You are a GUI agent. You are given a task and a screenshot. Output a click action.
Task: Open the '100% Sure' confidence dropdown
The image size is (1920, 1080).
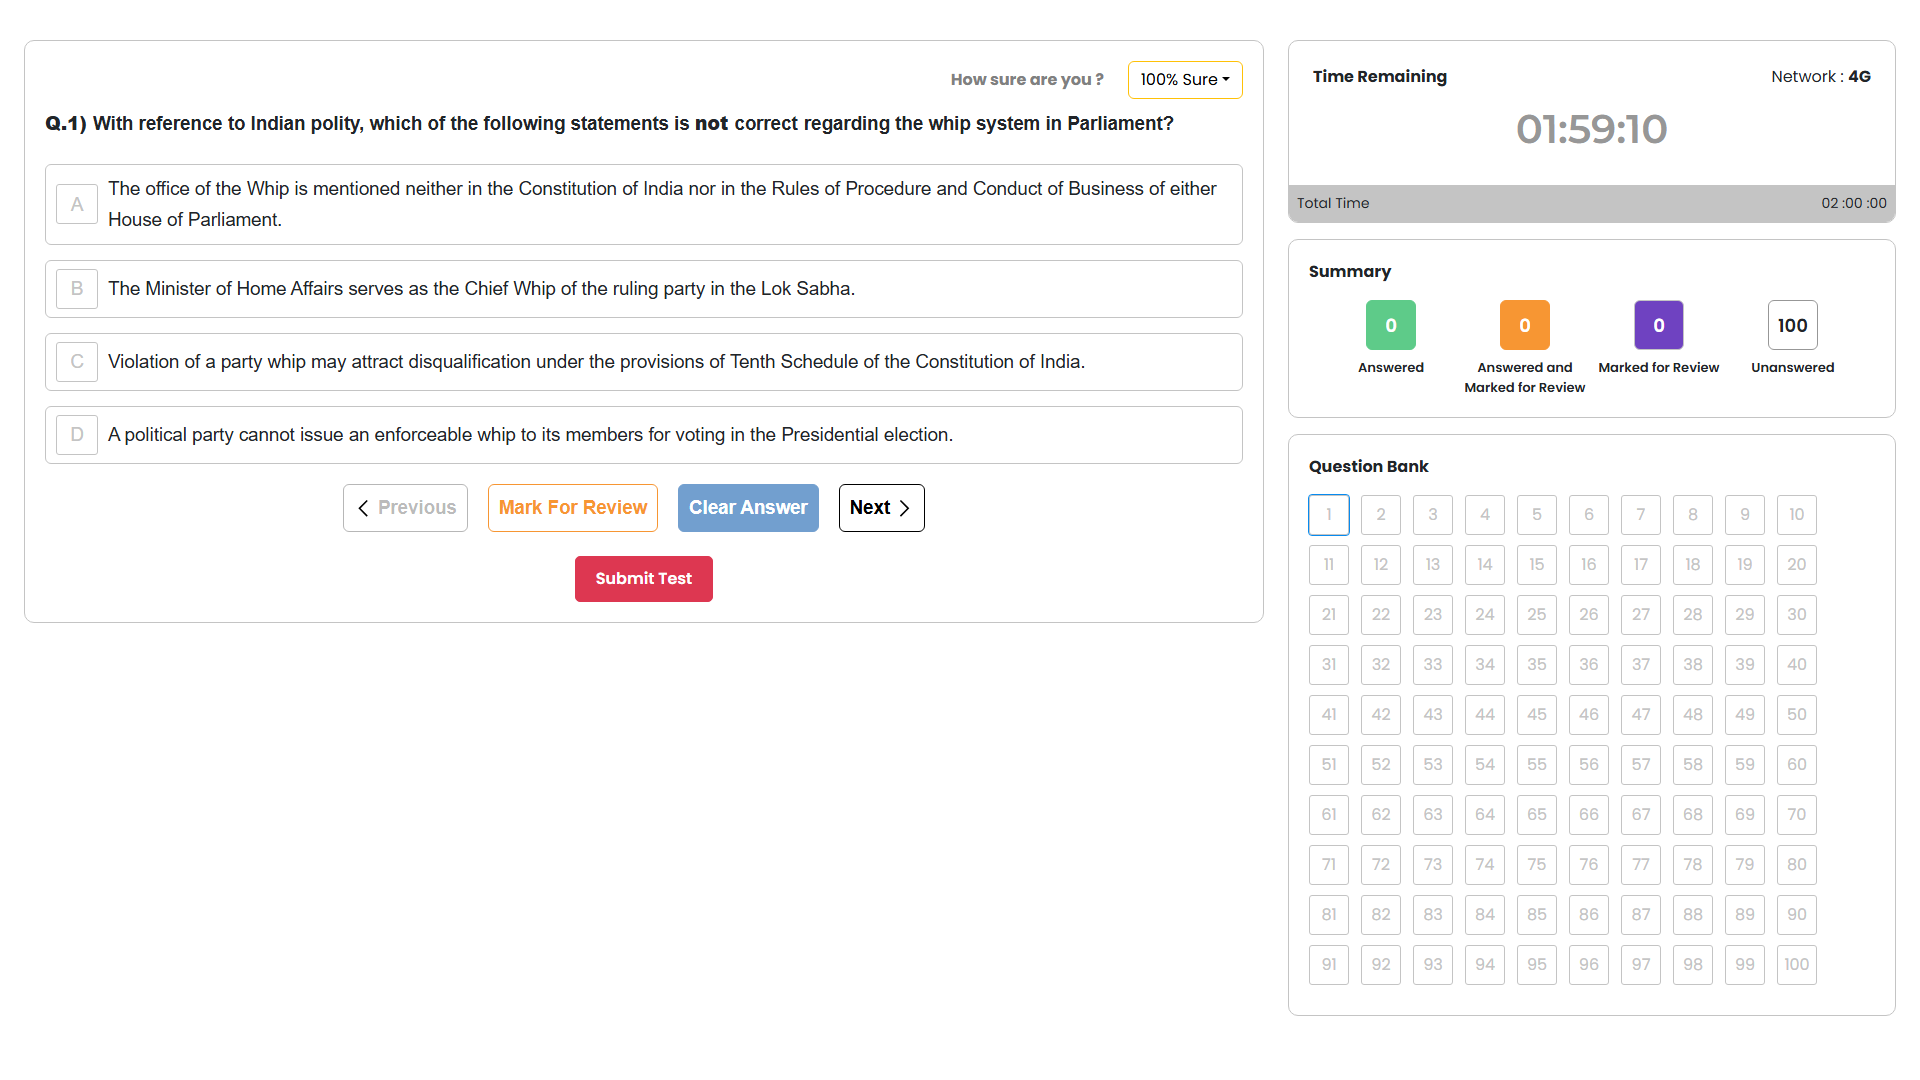point(1184,80)
